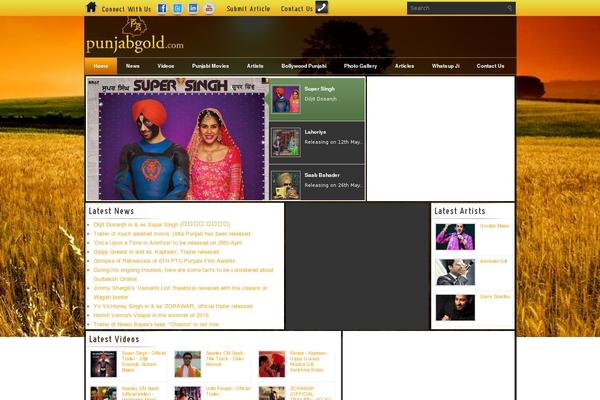Open the Whatsup Ji menu item
This screenshot has height=400, width=600.
[x=445, y=66]
